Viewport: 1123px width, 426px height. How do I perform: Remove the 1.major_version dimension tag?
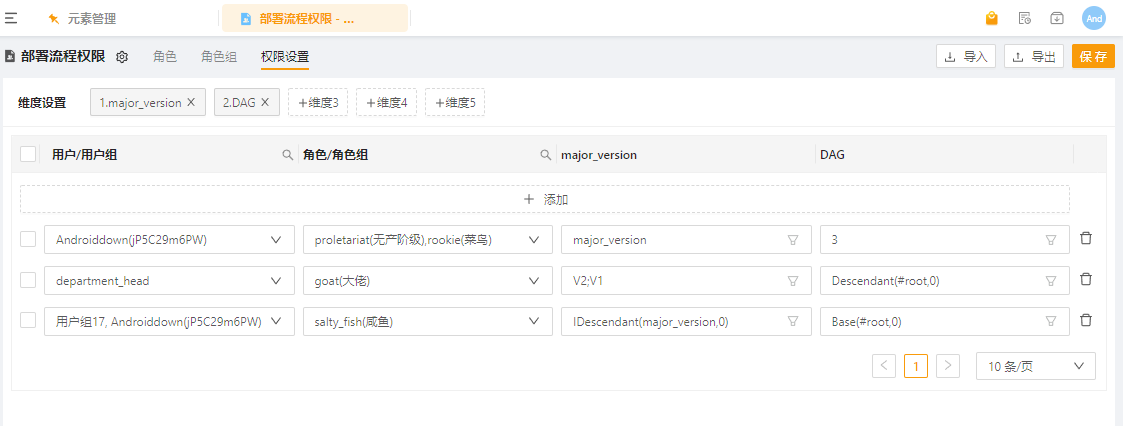click(x=191, y=102)
